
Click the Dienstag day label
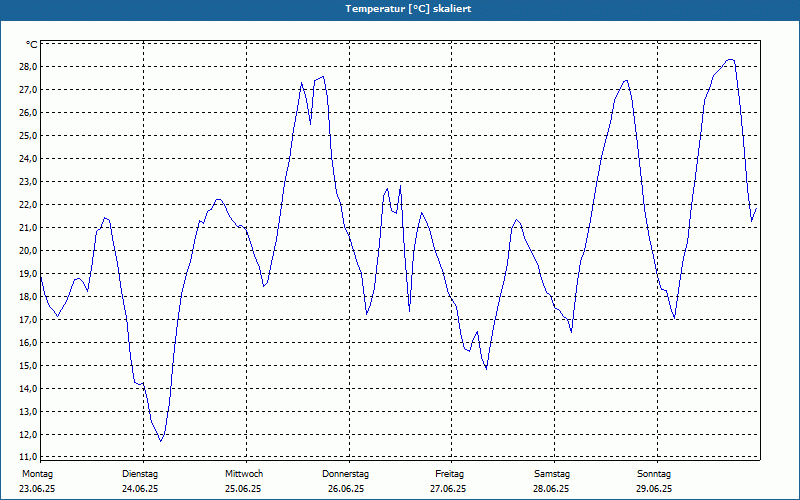(140, 474)
